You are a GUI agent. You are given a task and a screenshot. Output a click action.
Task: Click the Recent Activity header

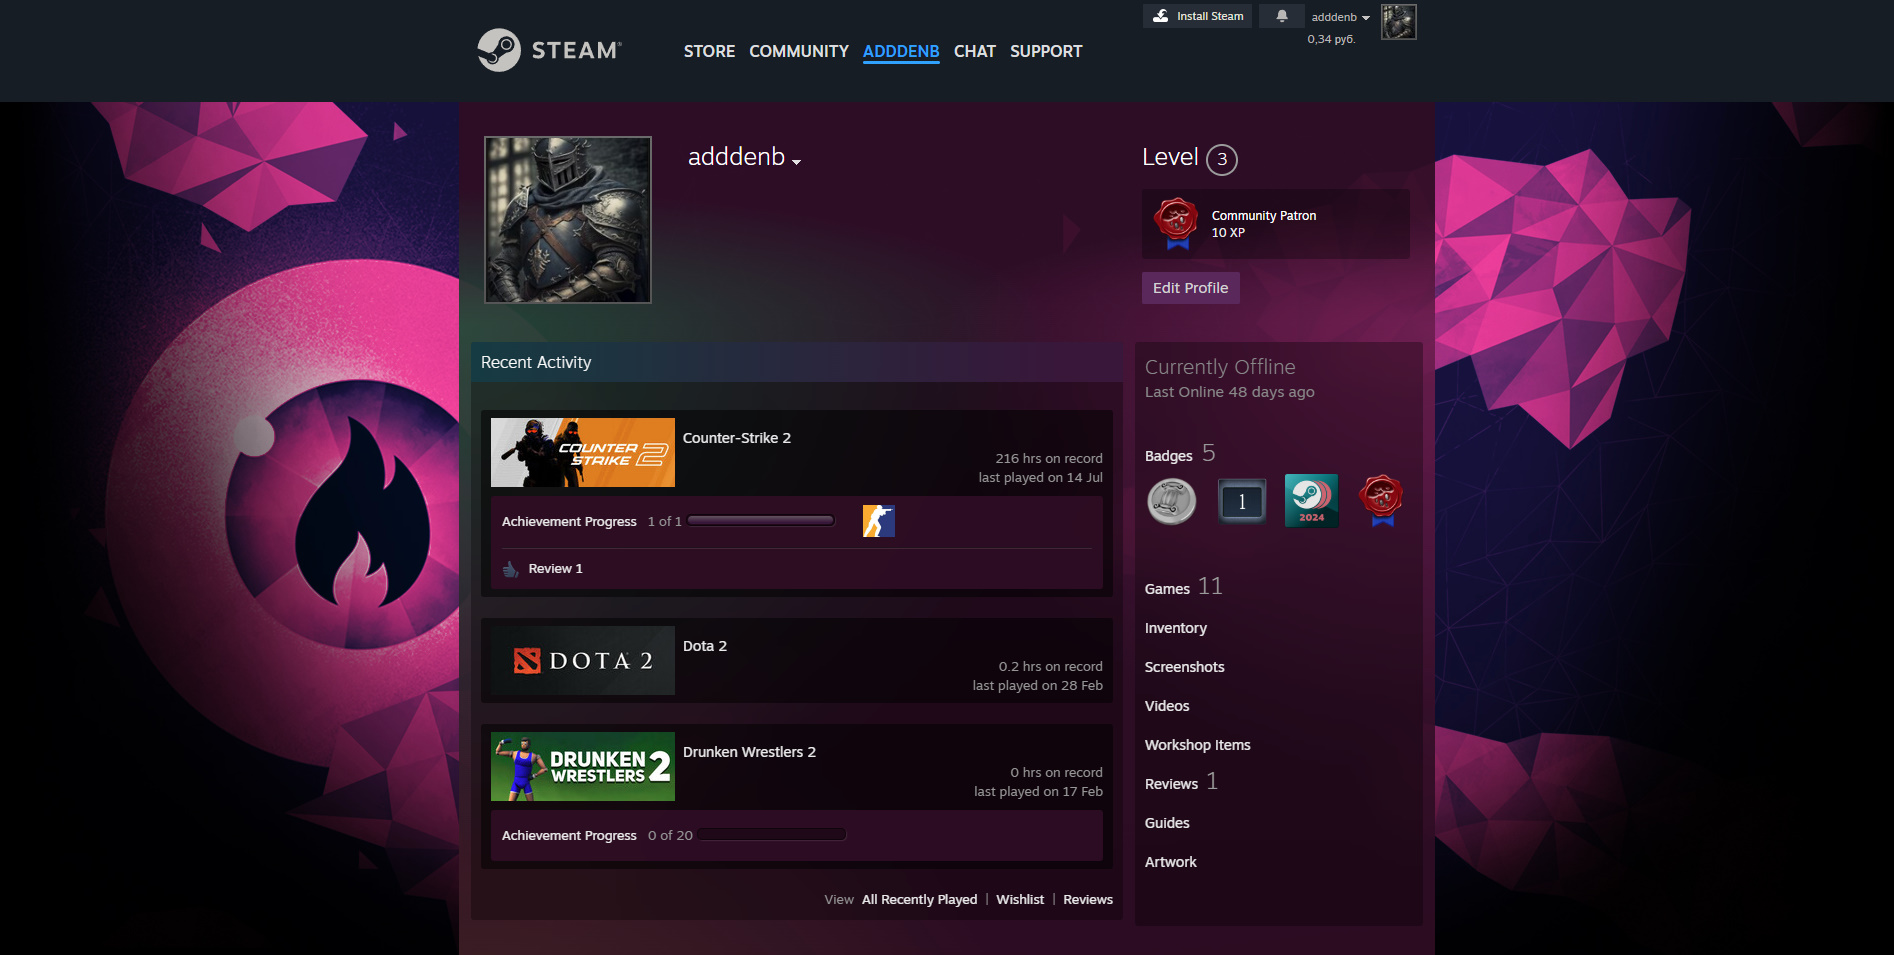pos(797,362)
